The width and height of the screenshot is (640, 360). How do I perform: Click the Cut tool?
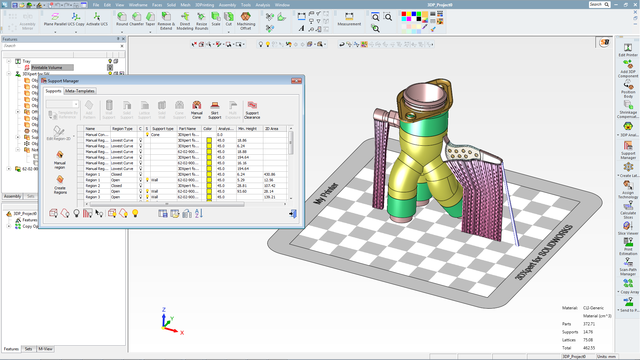pyautogui.click(x=229, y=19)
